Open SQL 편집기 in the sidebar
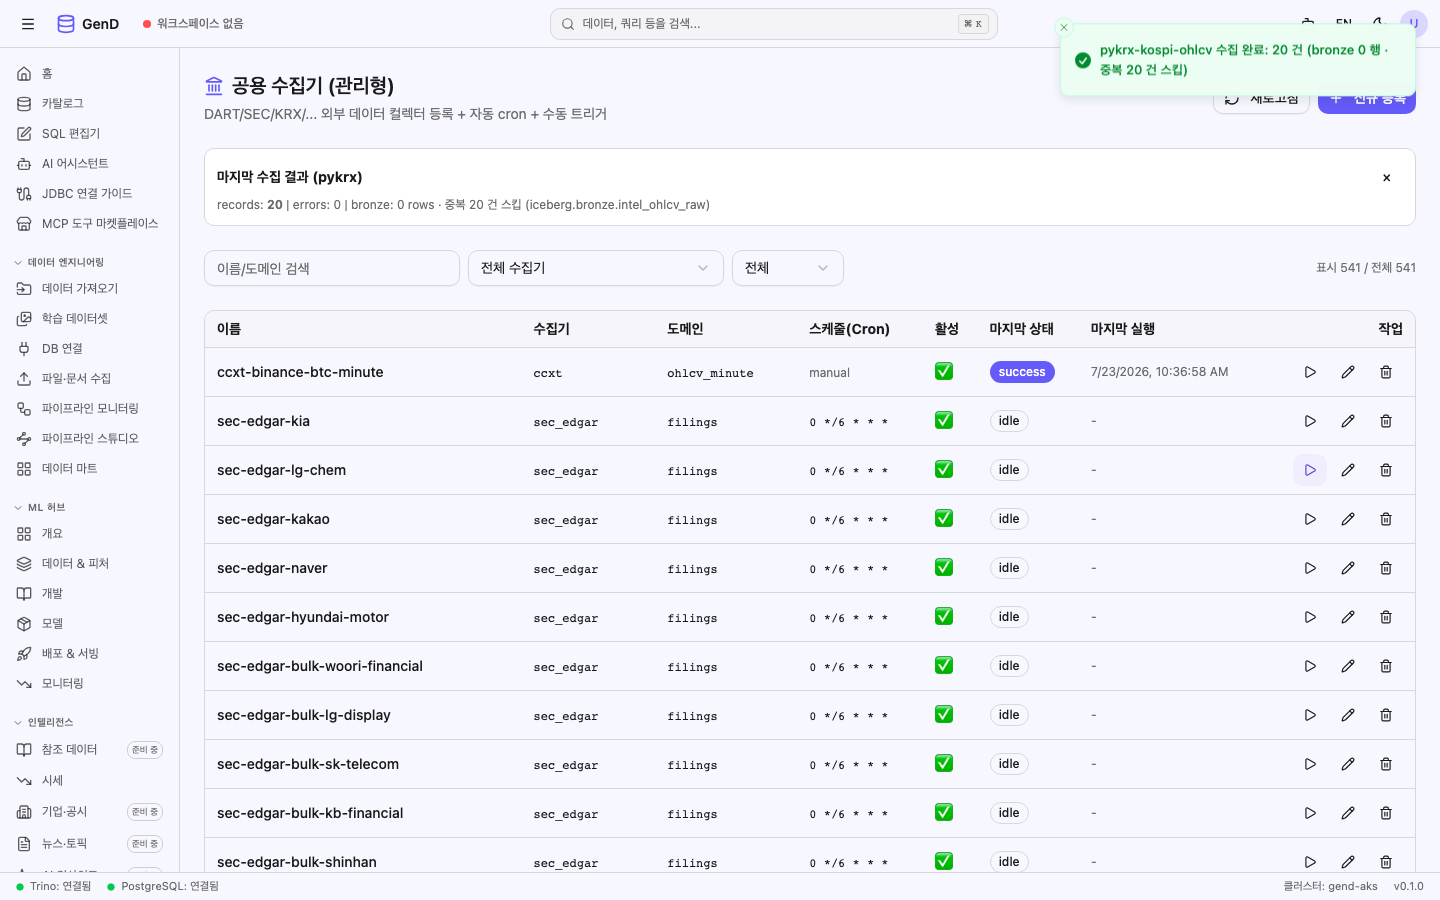Screen dimensions: 1440x900 click(90, 134)
